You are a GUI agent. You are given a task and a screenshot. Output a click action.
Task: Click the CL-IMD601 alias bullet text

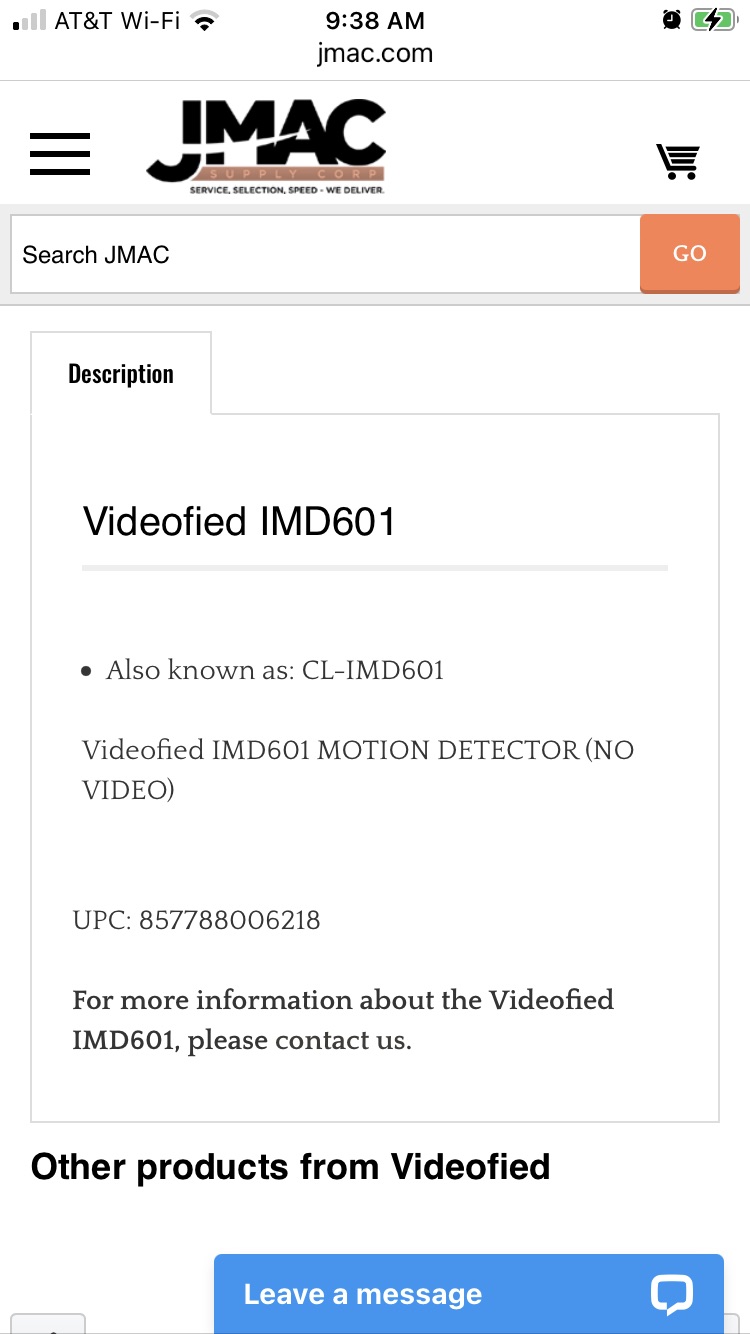(275, 670)
